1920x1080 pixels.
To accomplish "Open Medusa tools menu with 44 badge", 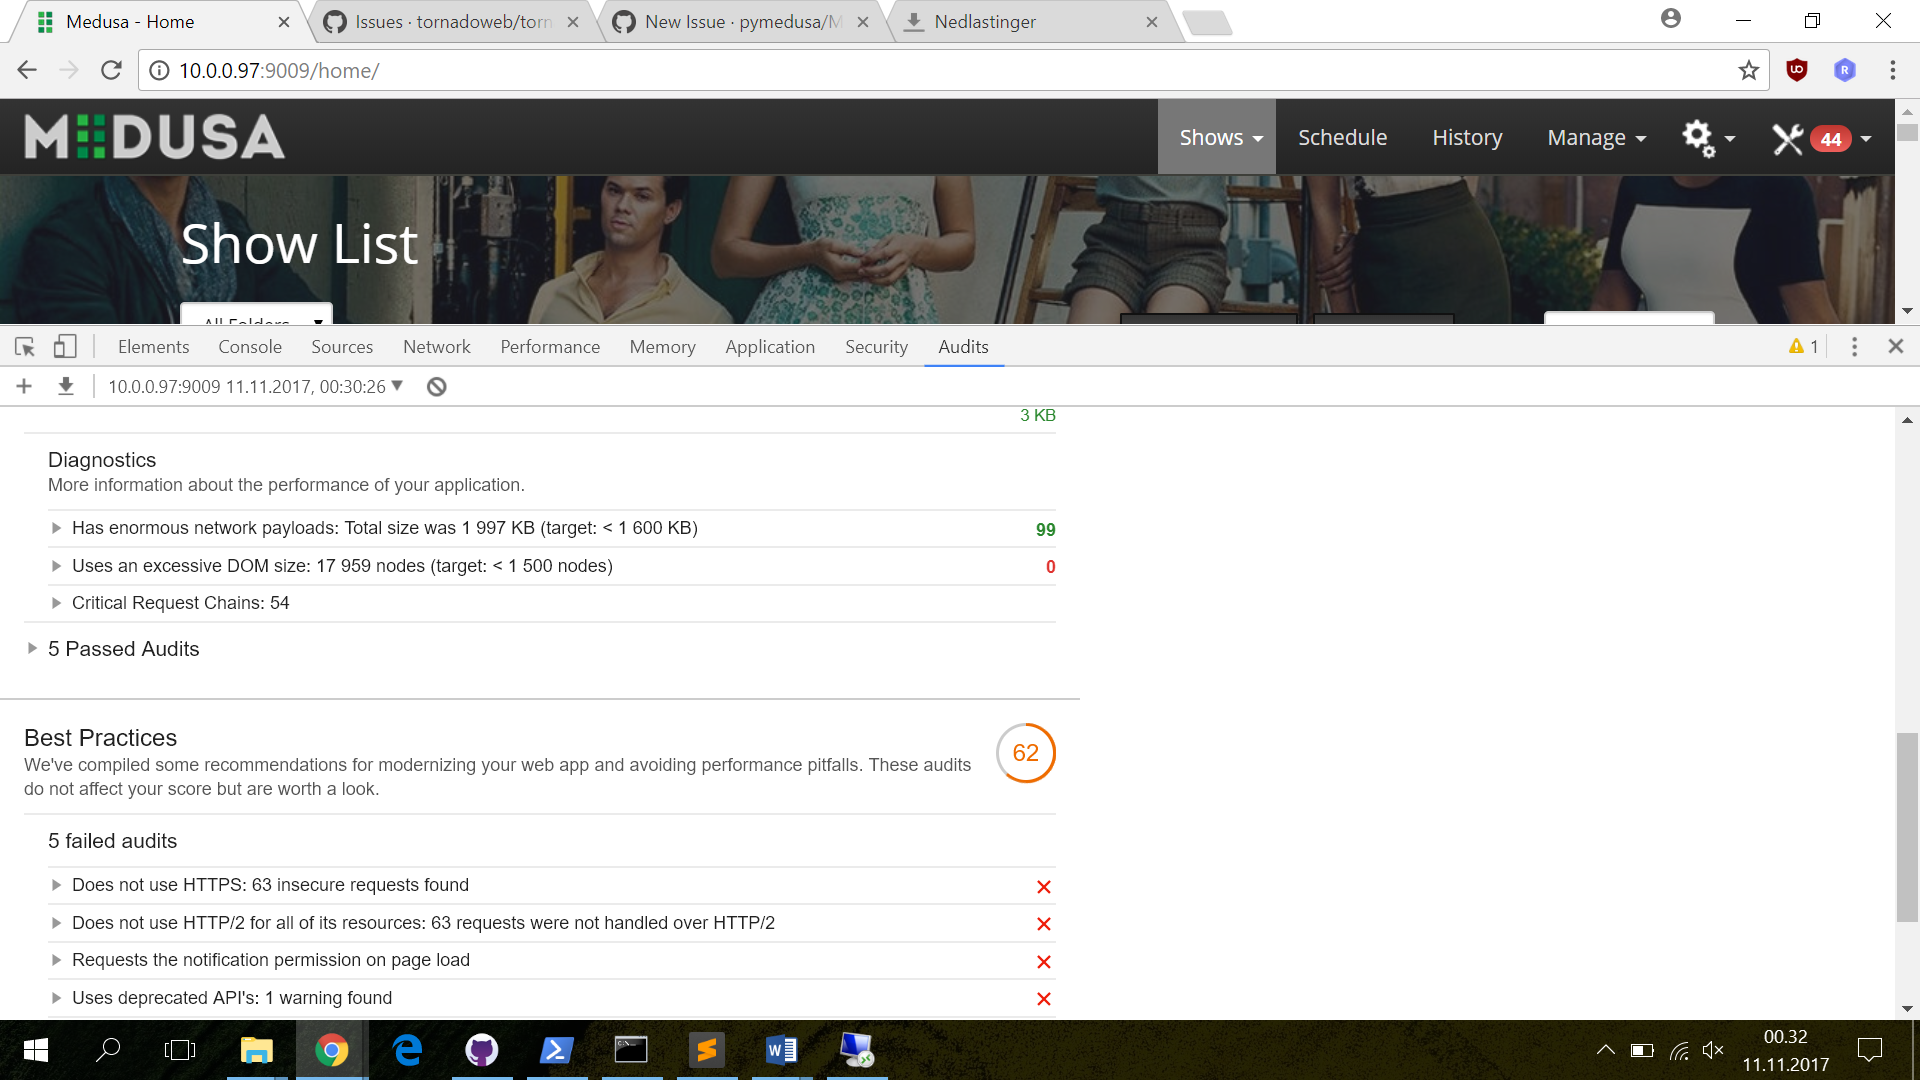I will pyautogui.click(x=1821, y=138).
